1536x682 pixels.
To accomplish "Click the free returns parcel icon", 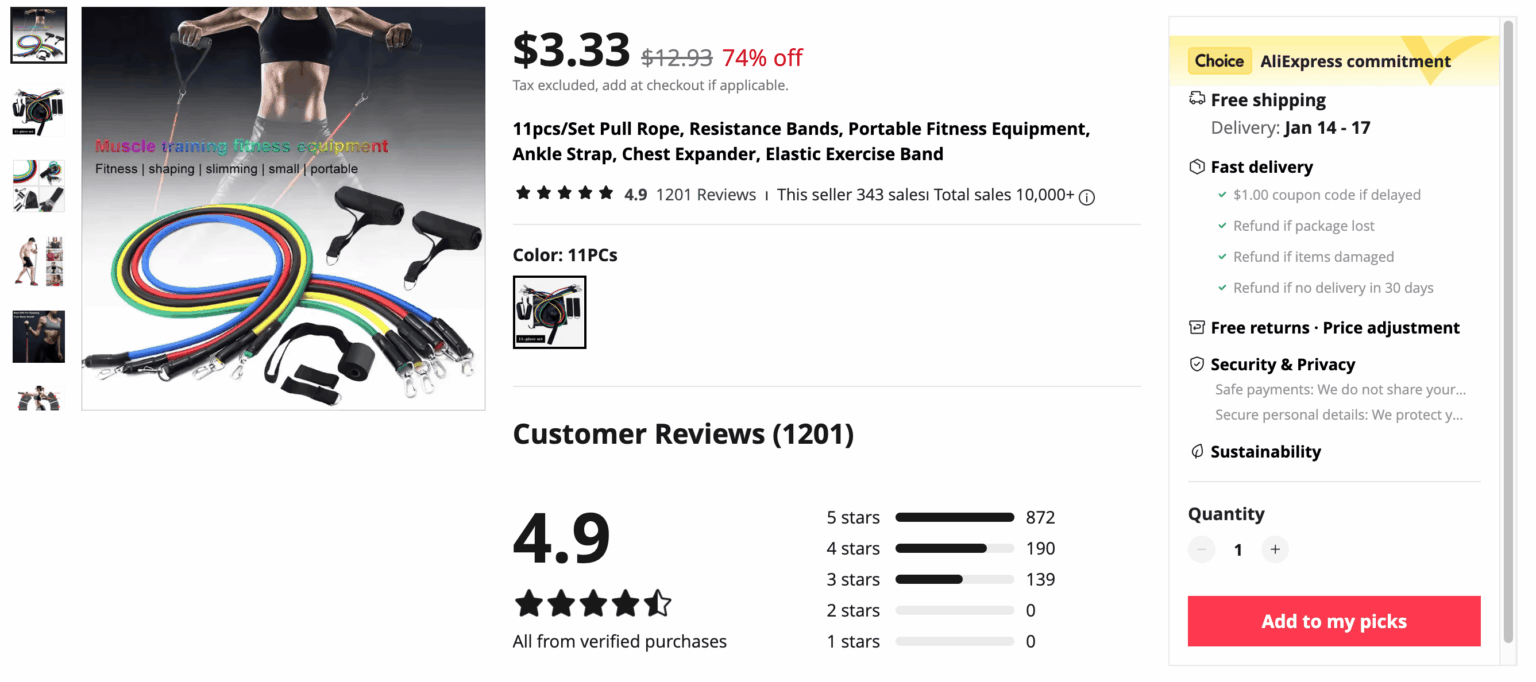I will point(1197,327).
